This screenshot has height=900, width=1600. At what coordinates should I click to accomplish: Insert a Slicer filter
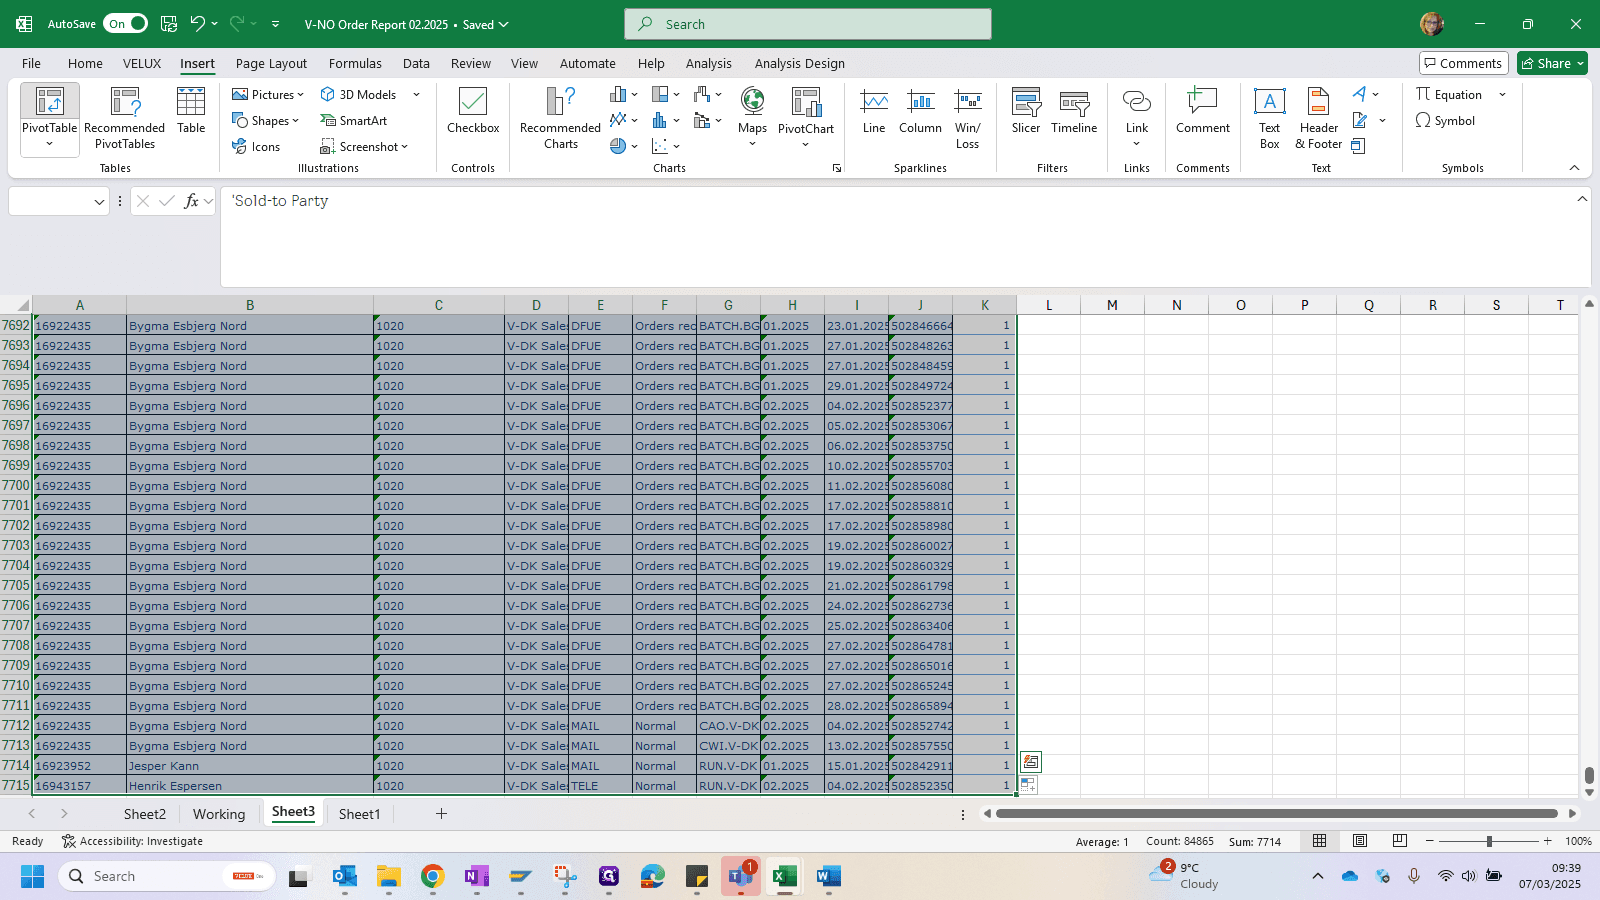tap(1026, 111)
